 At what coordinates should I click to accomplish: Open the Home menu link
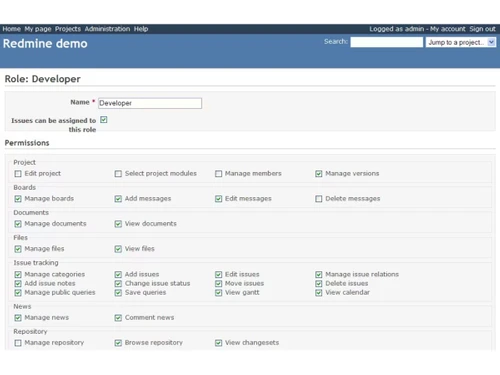[x=12, y=29]
